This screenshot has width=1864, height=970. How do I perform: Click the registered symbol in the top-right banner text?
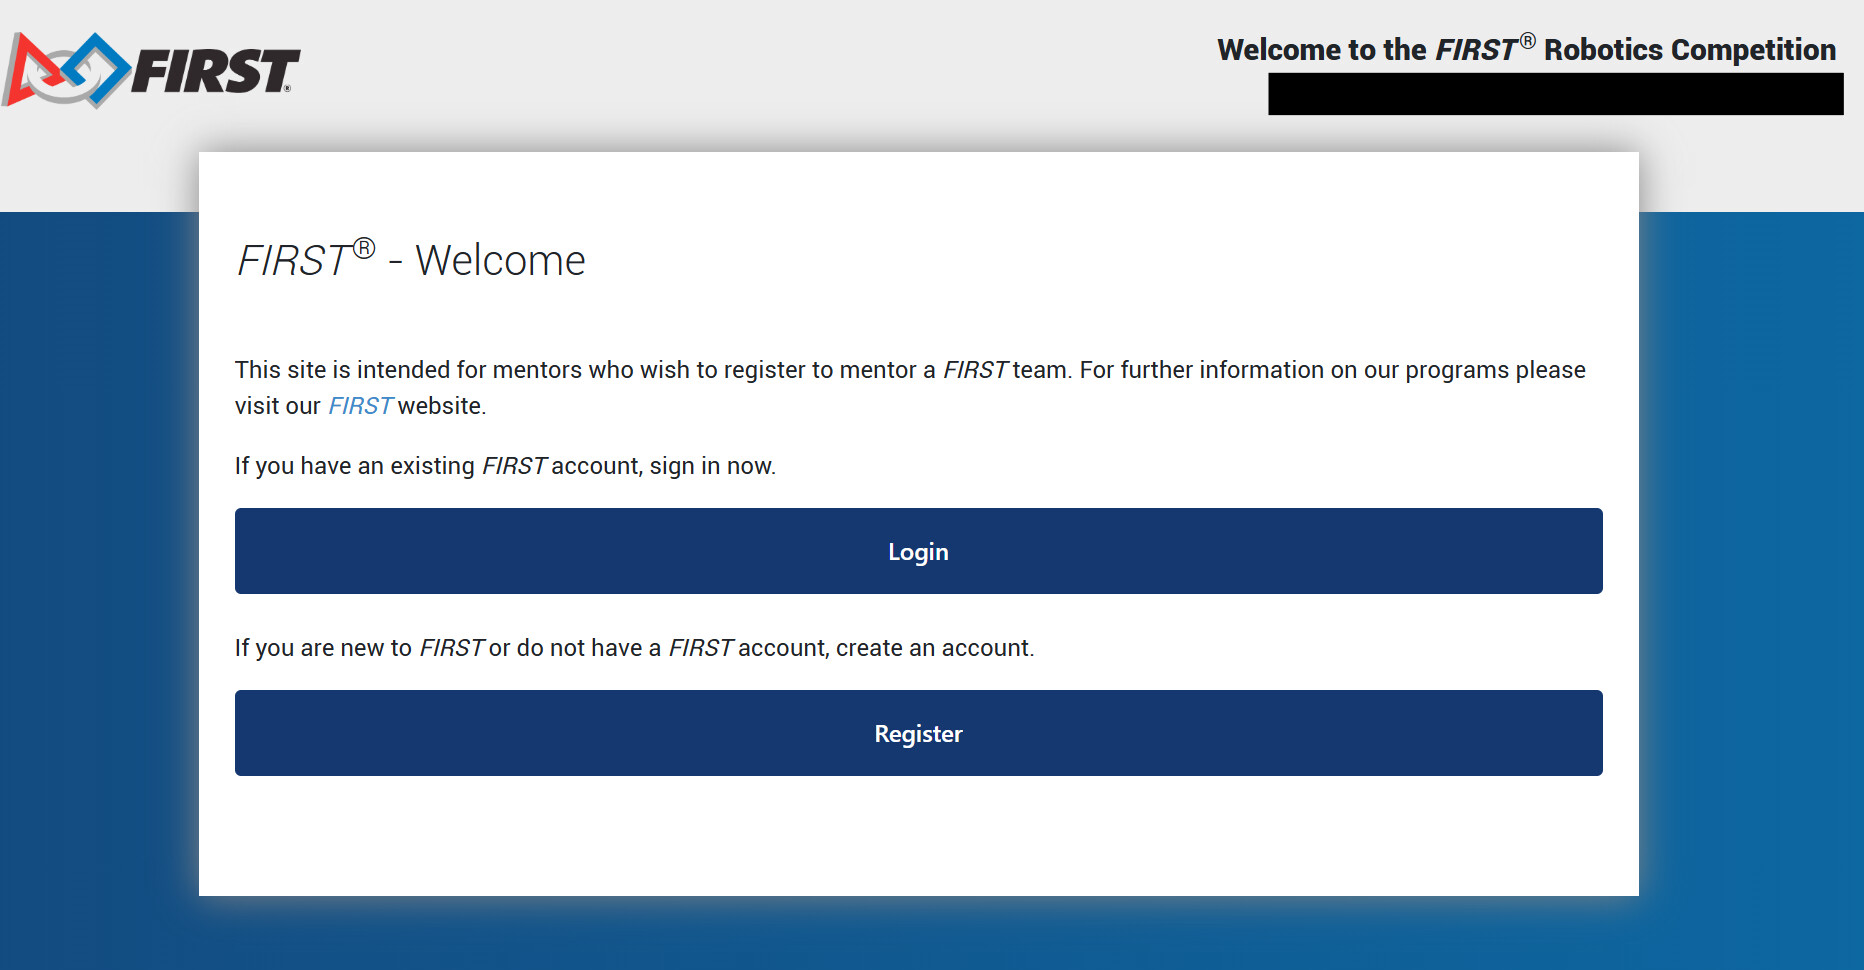click(x=1527, y=41)
